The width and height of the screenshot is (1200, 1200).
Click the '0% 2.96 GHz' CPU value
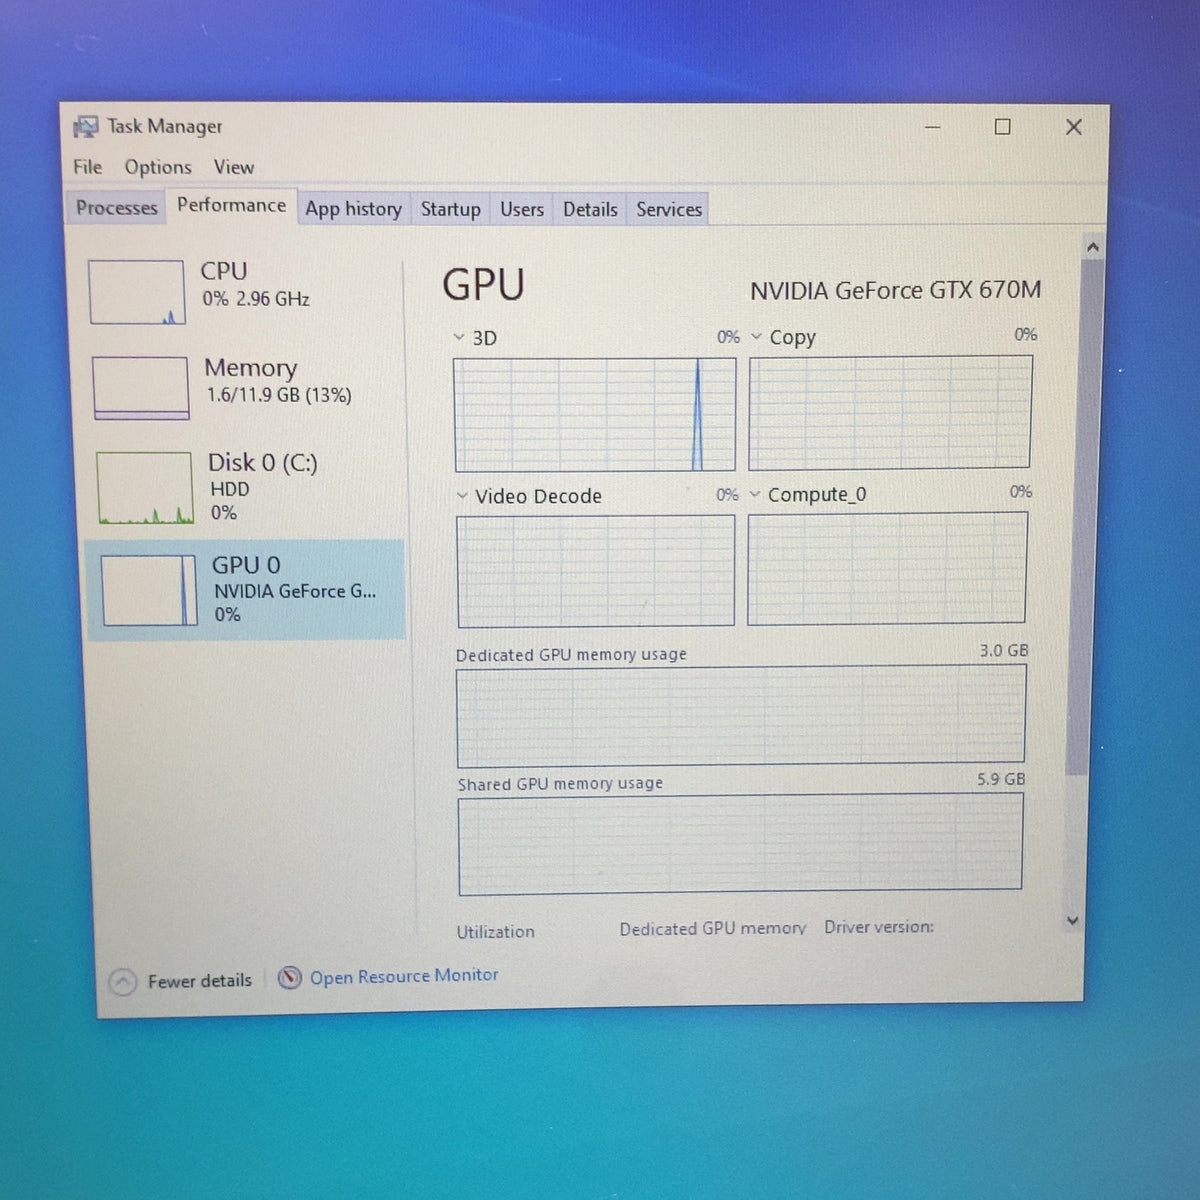[256, 299]
